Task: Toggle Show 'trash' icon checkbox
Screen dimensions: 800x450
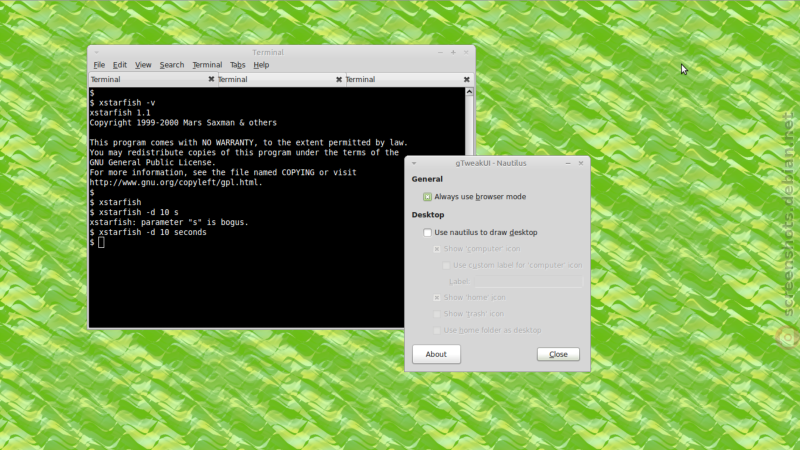Action: point(437,314)
